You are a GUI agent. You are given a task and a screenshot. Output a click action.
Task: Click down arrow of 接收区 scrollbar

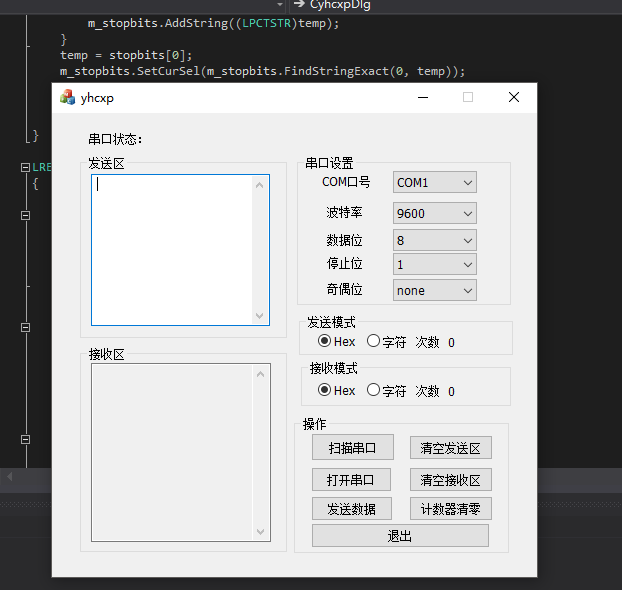click(x=260, y=532)
